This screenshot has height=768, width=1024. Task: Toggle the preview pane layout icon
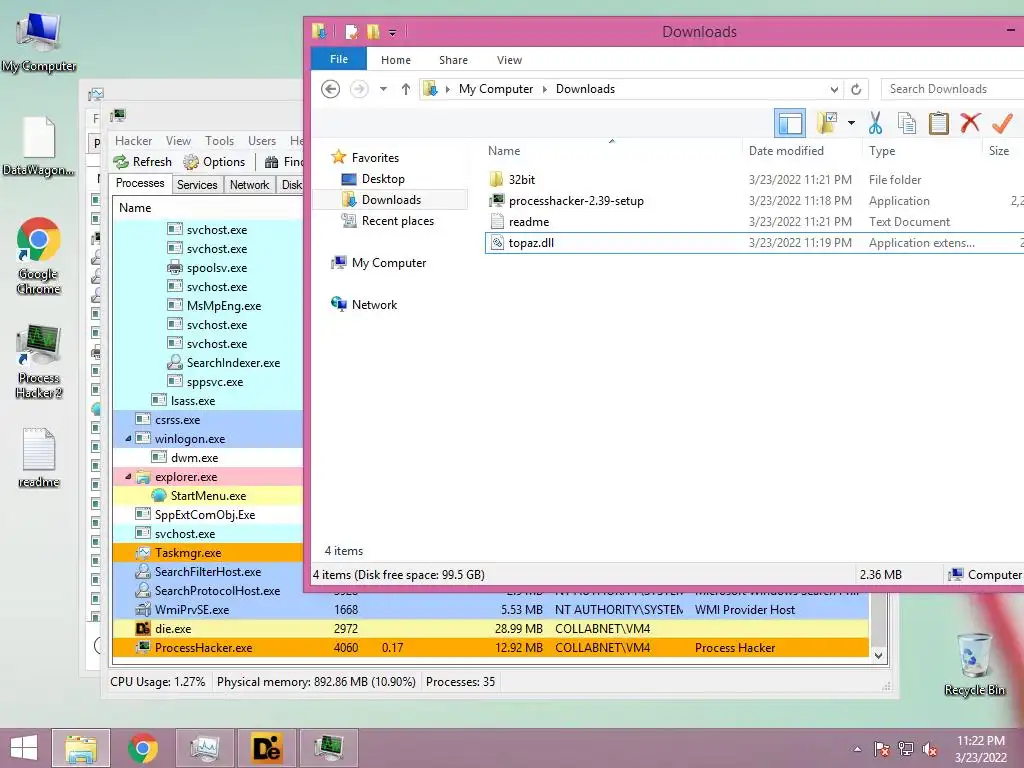(x=790, y=123)
